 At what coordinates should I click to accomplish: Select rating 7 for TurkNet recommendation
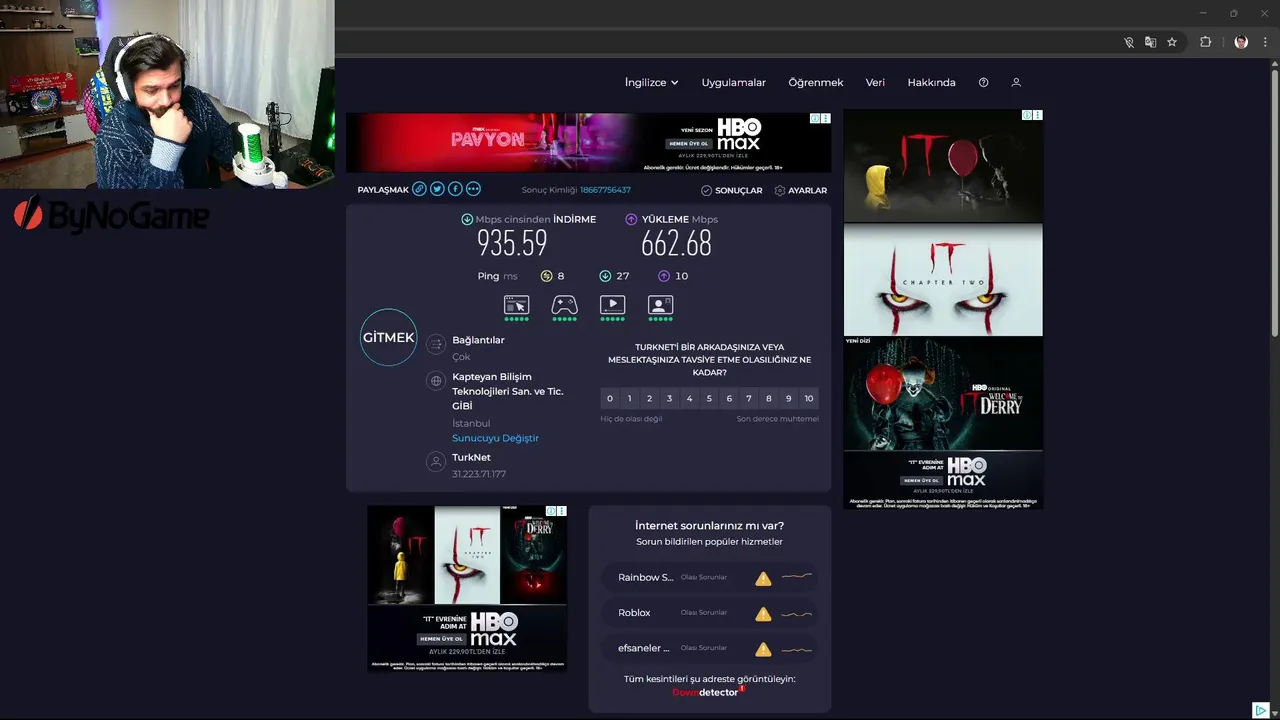pyautogui.click(x=749, y=398)
